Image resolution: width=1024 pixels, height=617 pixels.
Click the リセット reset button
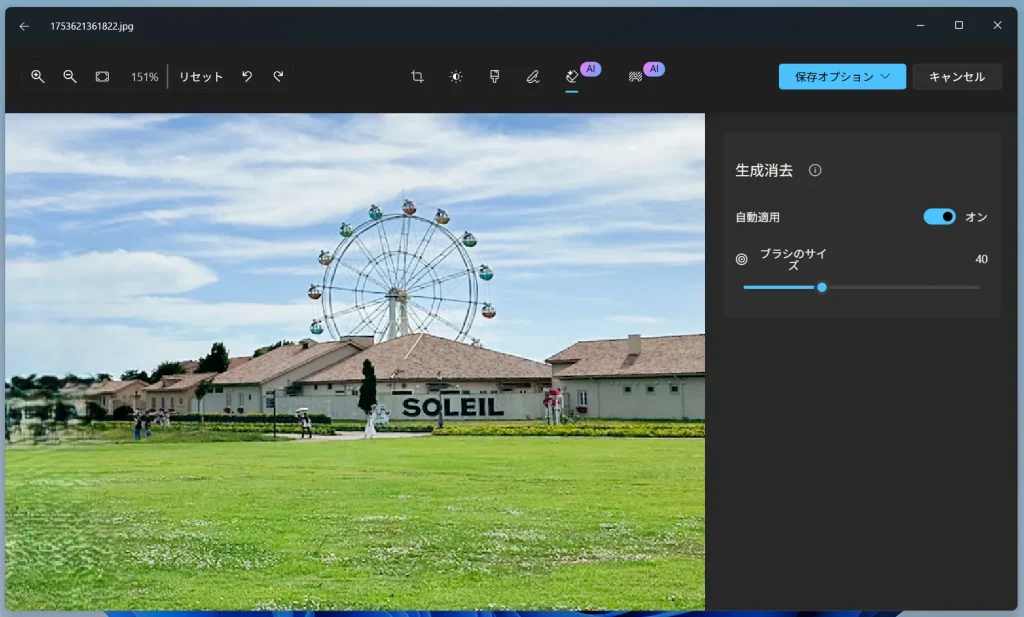point(201,76)
